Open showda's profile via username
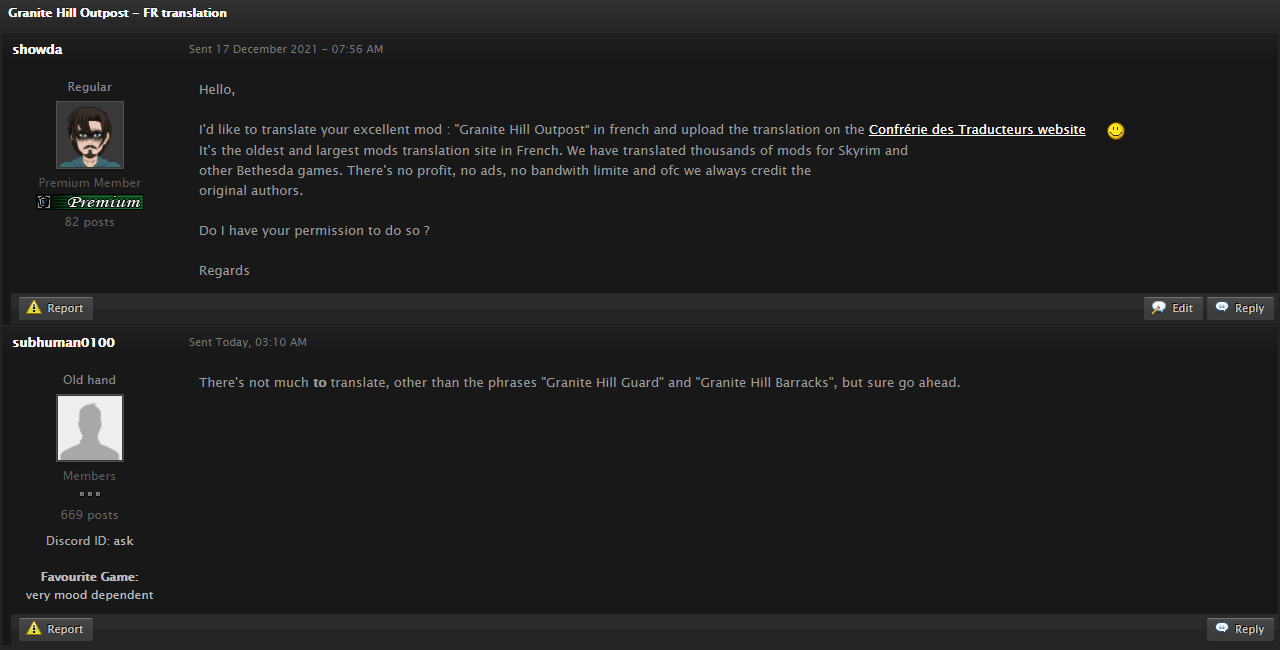The width and height of the screenshot is (1280, 650). coord(37,49)
